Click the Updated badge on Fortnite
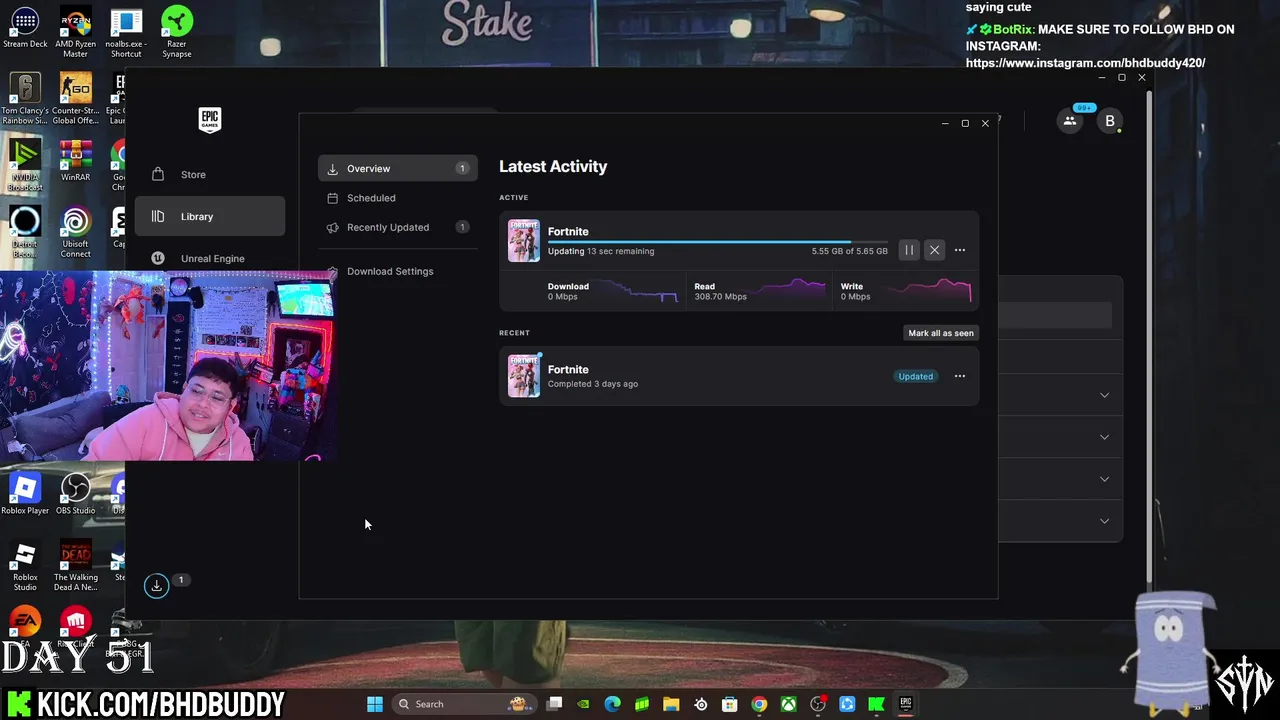The image size is (1280, 720). 915,376
